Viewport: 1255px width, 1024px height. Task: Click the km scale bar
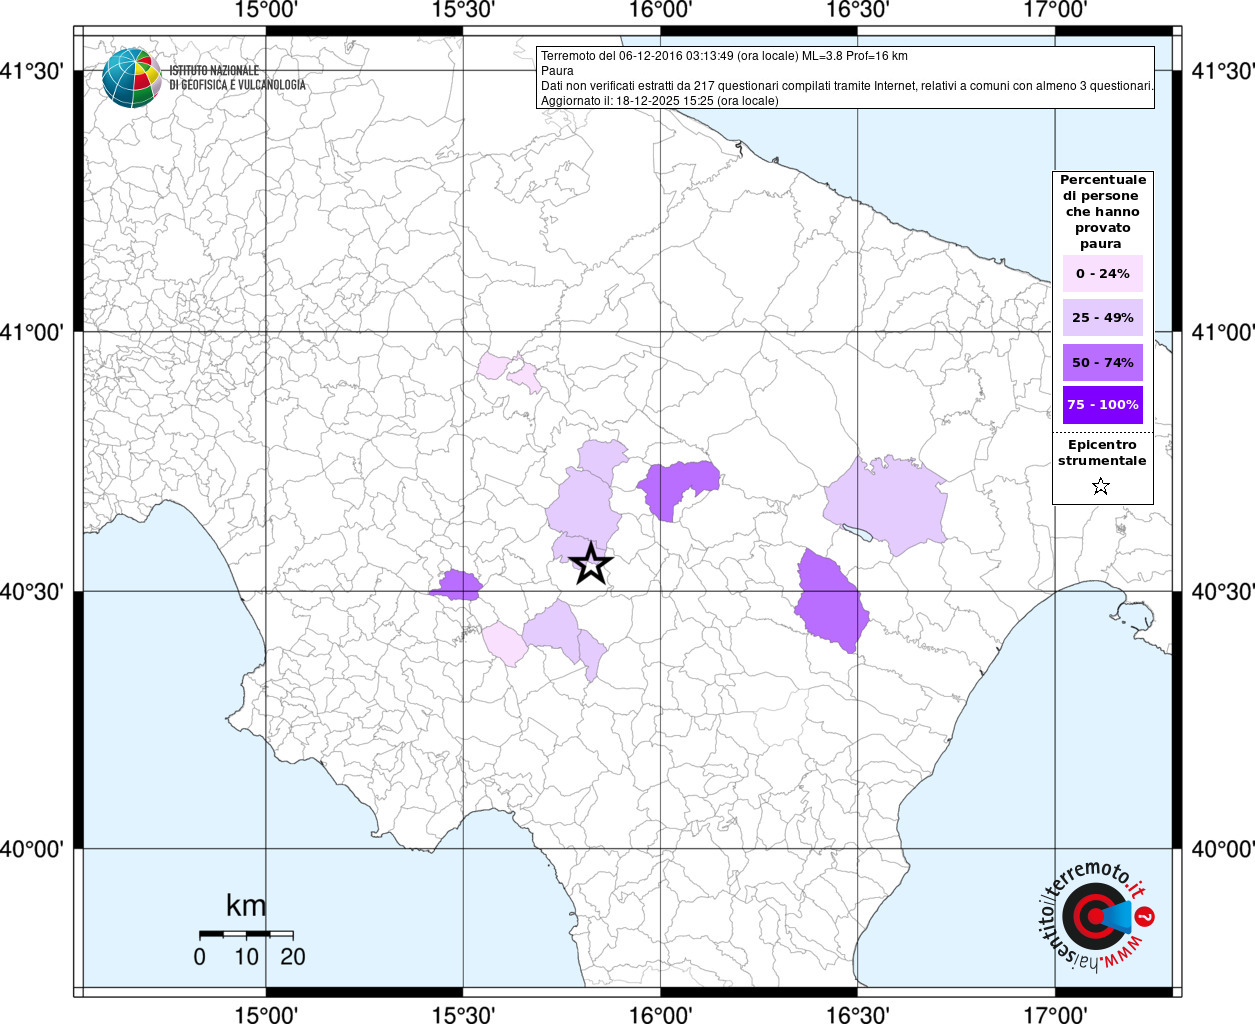[246, 934]
